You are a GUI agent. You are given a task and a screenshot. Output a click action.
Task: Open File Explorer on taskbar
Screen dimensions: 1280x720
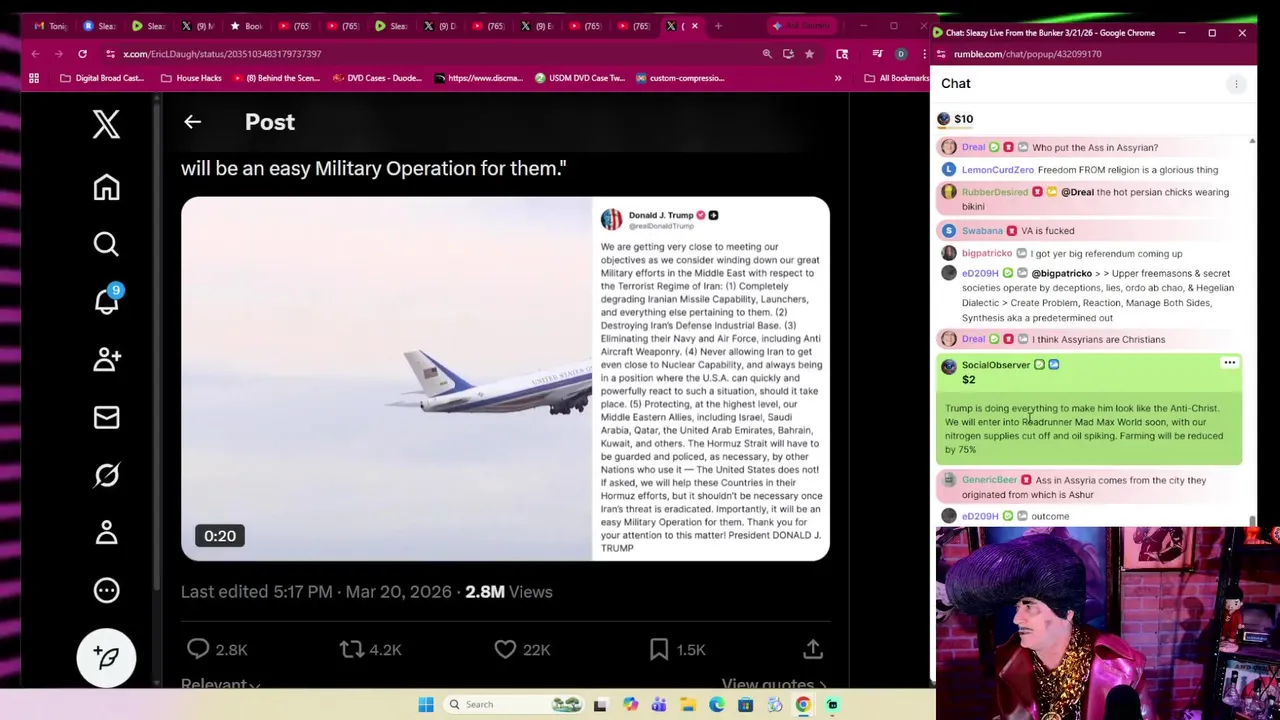(688, 705)
